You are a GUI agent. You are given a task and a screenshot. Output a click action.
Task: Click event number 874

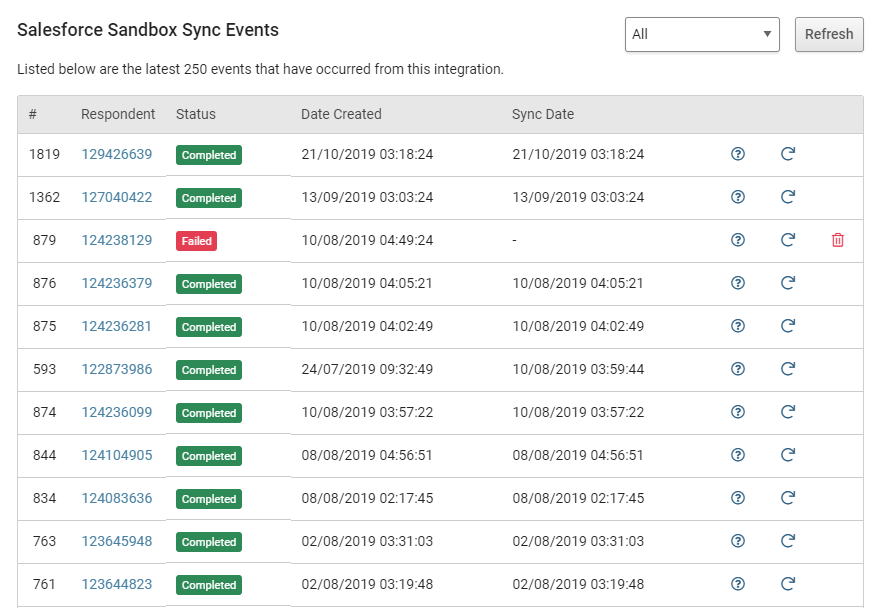(x=45, y=412)
